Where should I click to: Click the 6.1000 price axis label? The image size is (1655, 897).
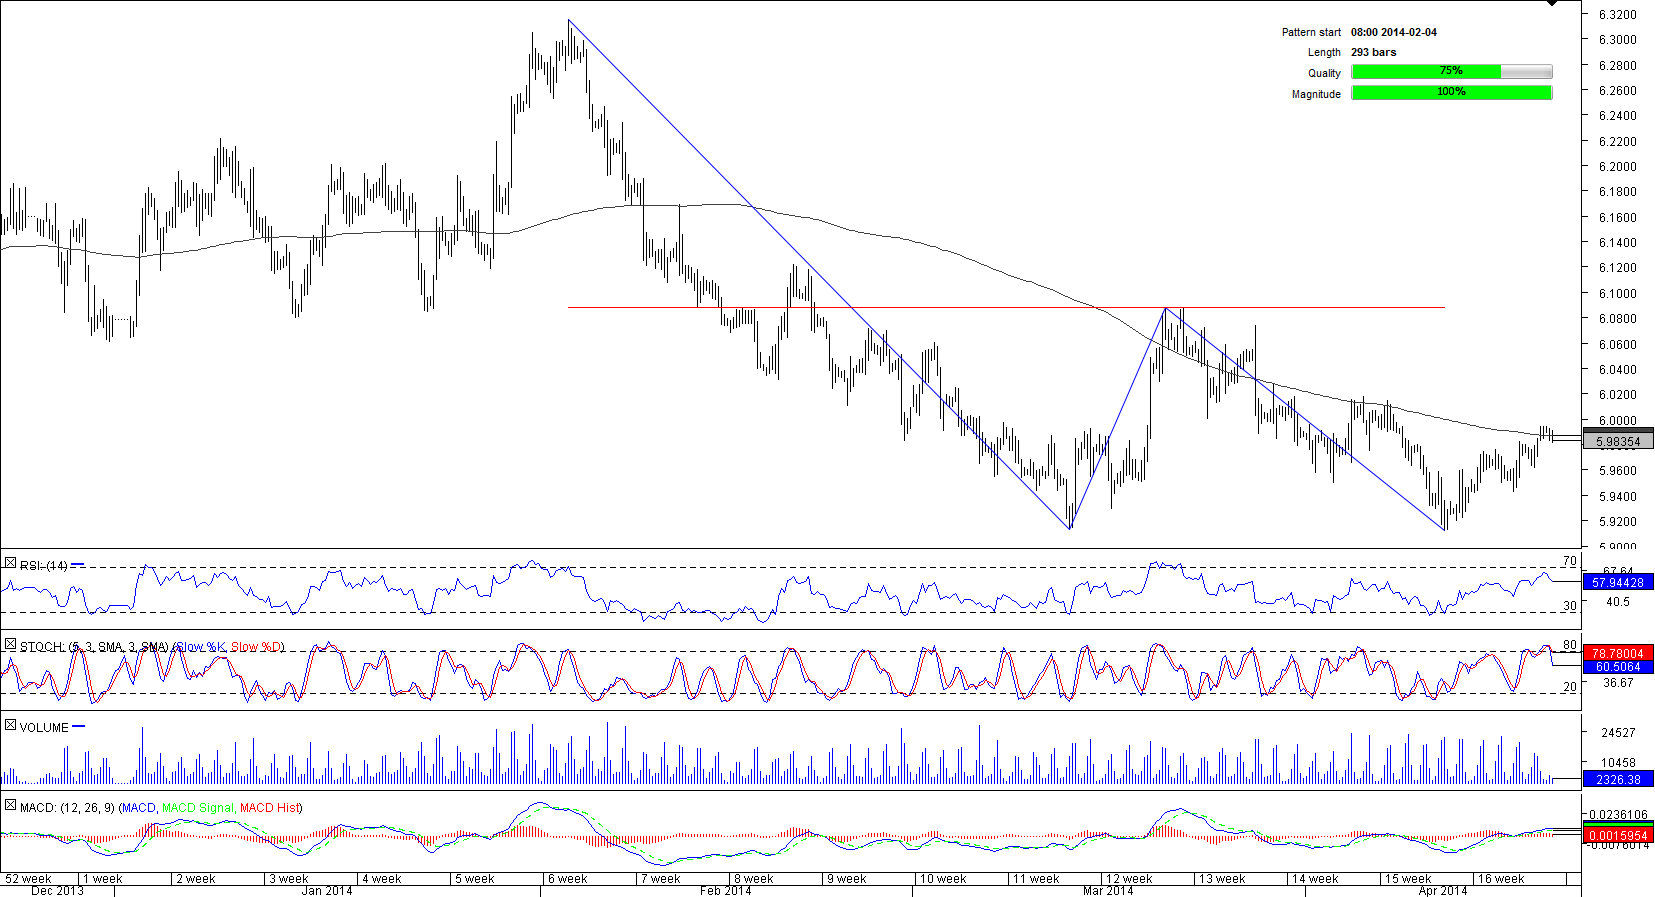tap(1618, 294)
